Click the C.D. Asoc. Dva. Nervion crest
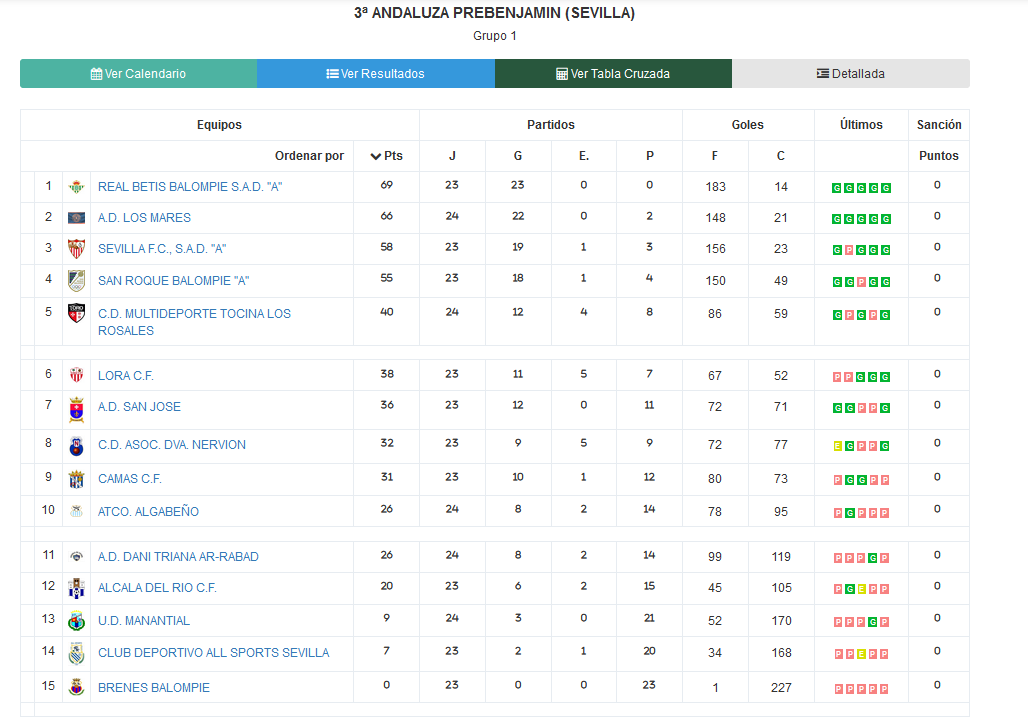Image resolution: width=1028 pixels, height=727 pixels. [x=77, y=446]
